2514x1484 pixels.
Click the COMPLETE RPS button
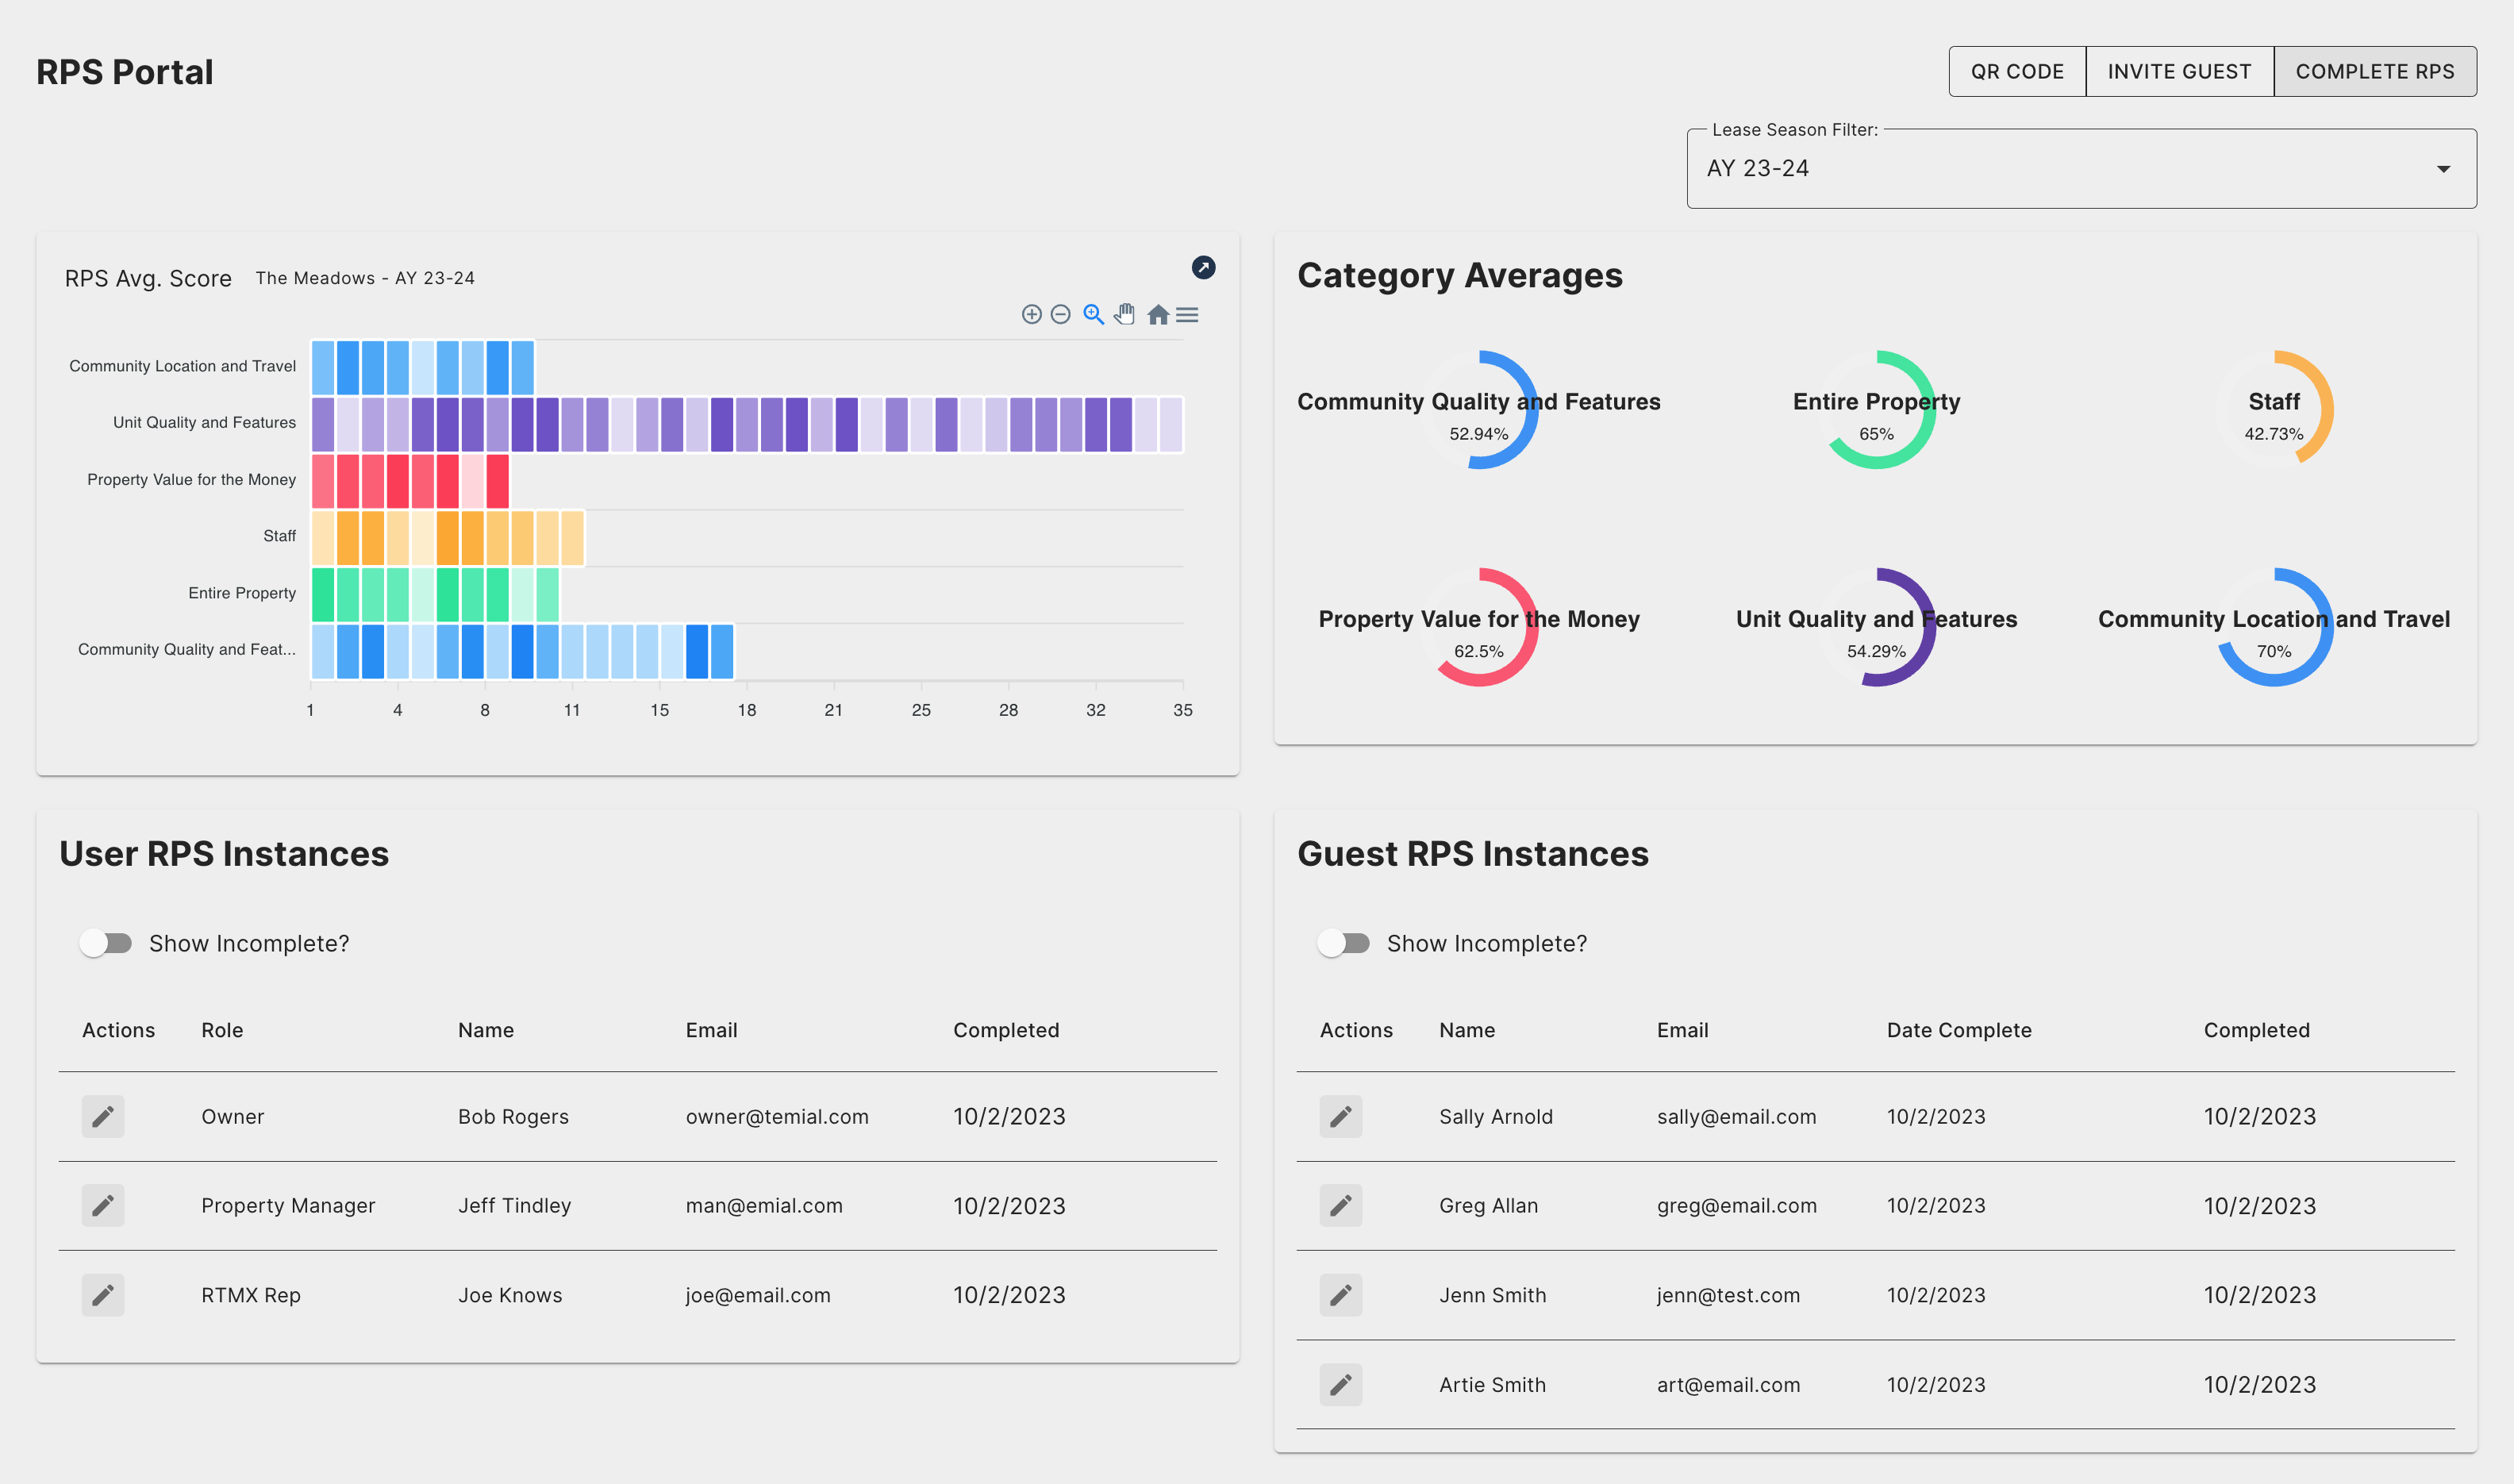point(2374,71)
